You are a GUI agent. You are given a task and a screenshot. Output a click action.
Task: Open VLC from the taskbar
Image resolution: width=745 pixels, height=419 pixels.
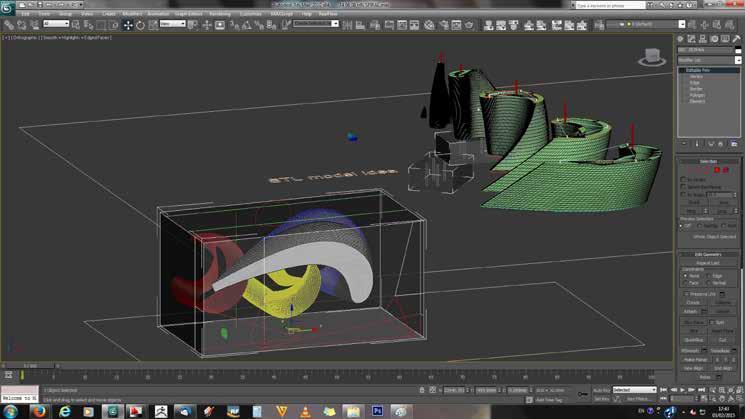305,411
